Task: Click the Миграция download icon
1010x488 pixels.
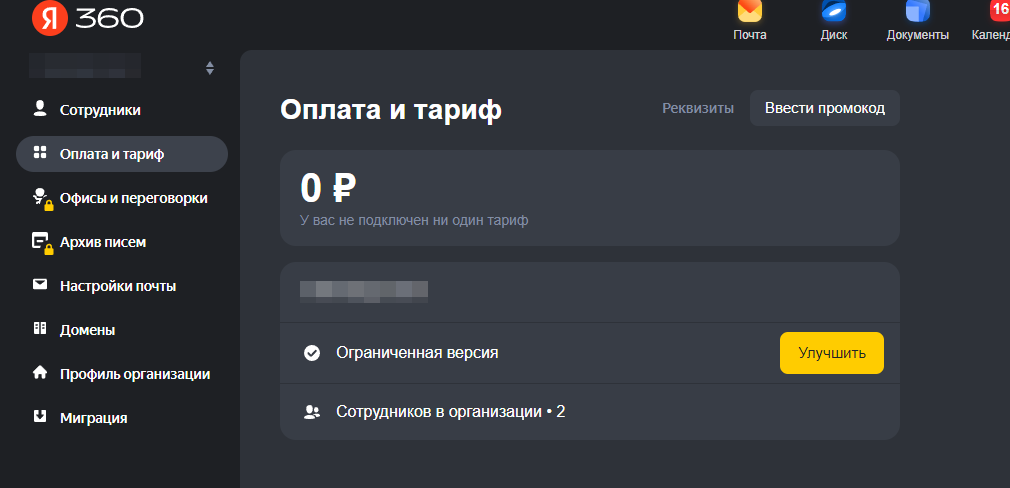Action: click(x=40, y=416)
